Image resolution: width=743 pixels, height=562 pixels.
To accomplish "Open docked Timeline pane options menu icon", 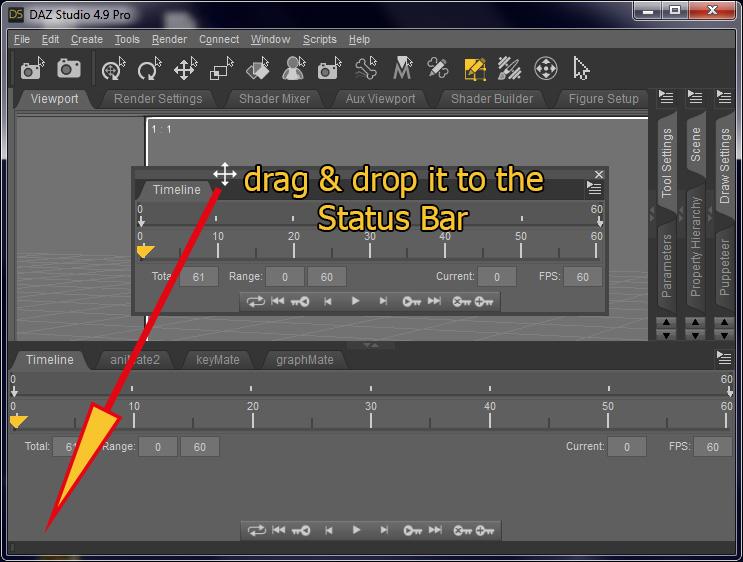I will [x=724, y=358].
